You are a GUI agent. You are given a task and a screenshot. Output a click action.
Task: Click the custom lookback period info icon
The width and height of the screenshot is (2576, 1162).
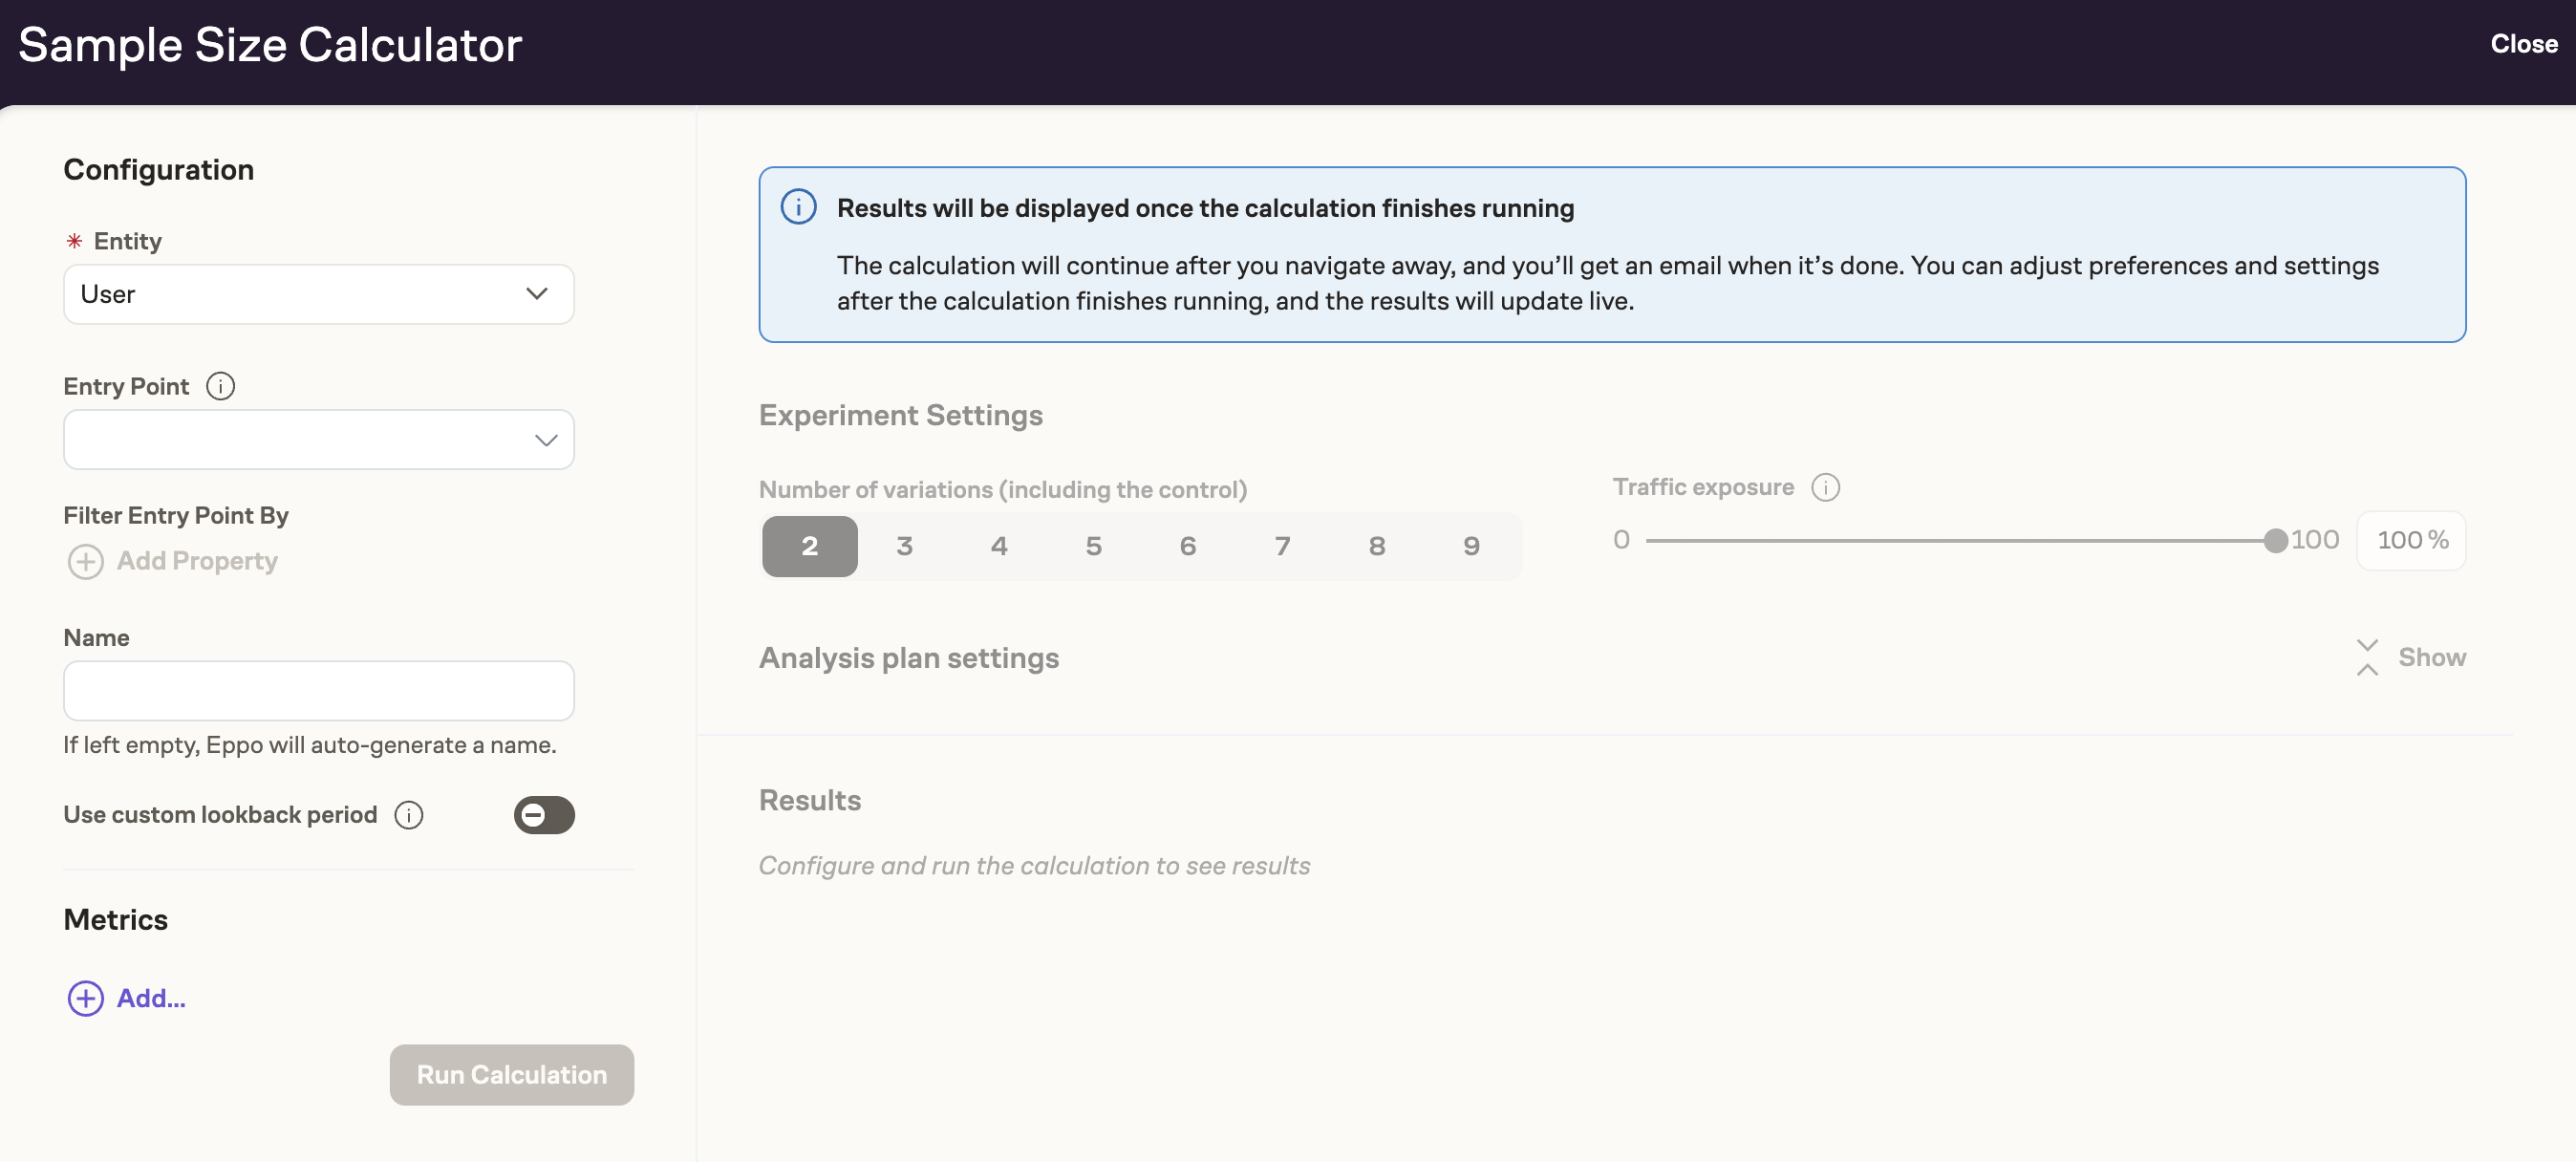point(409,815)
